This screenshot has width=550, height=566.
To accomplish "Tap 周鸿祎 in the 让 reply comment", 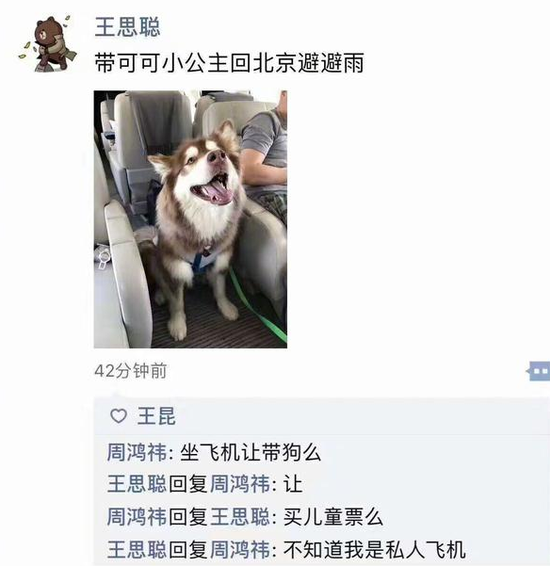I will [x=240, y=484].
